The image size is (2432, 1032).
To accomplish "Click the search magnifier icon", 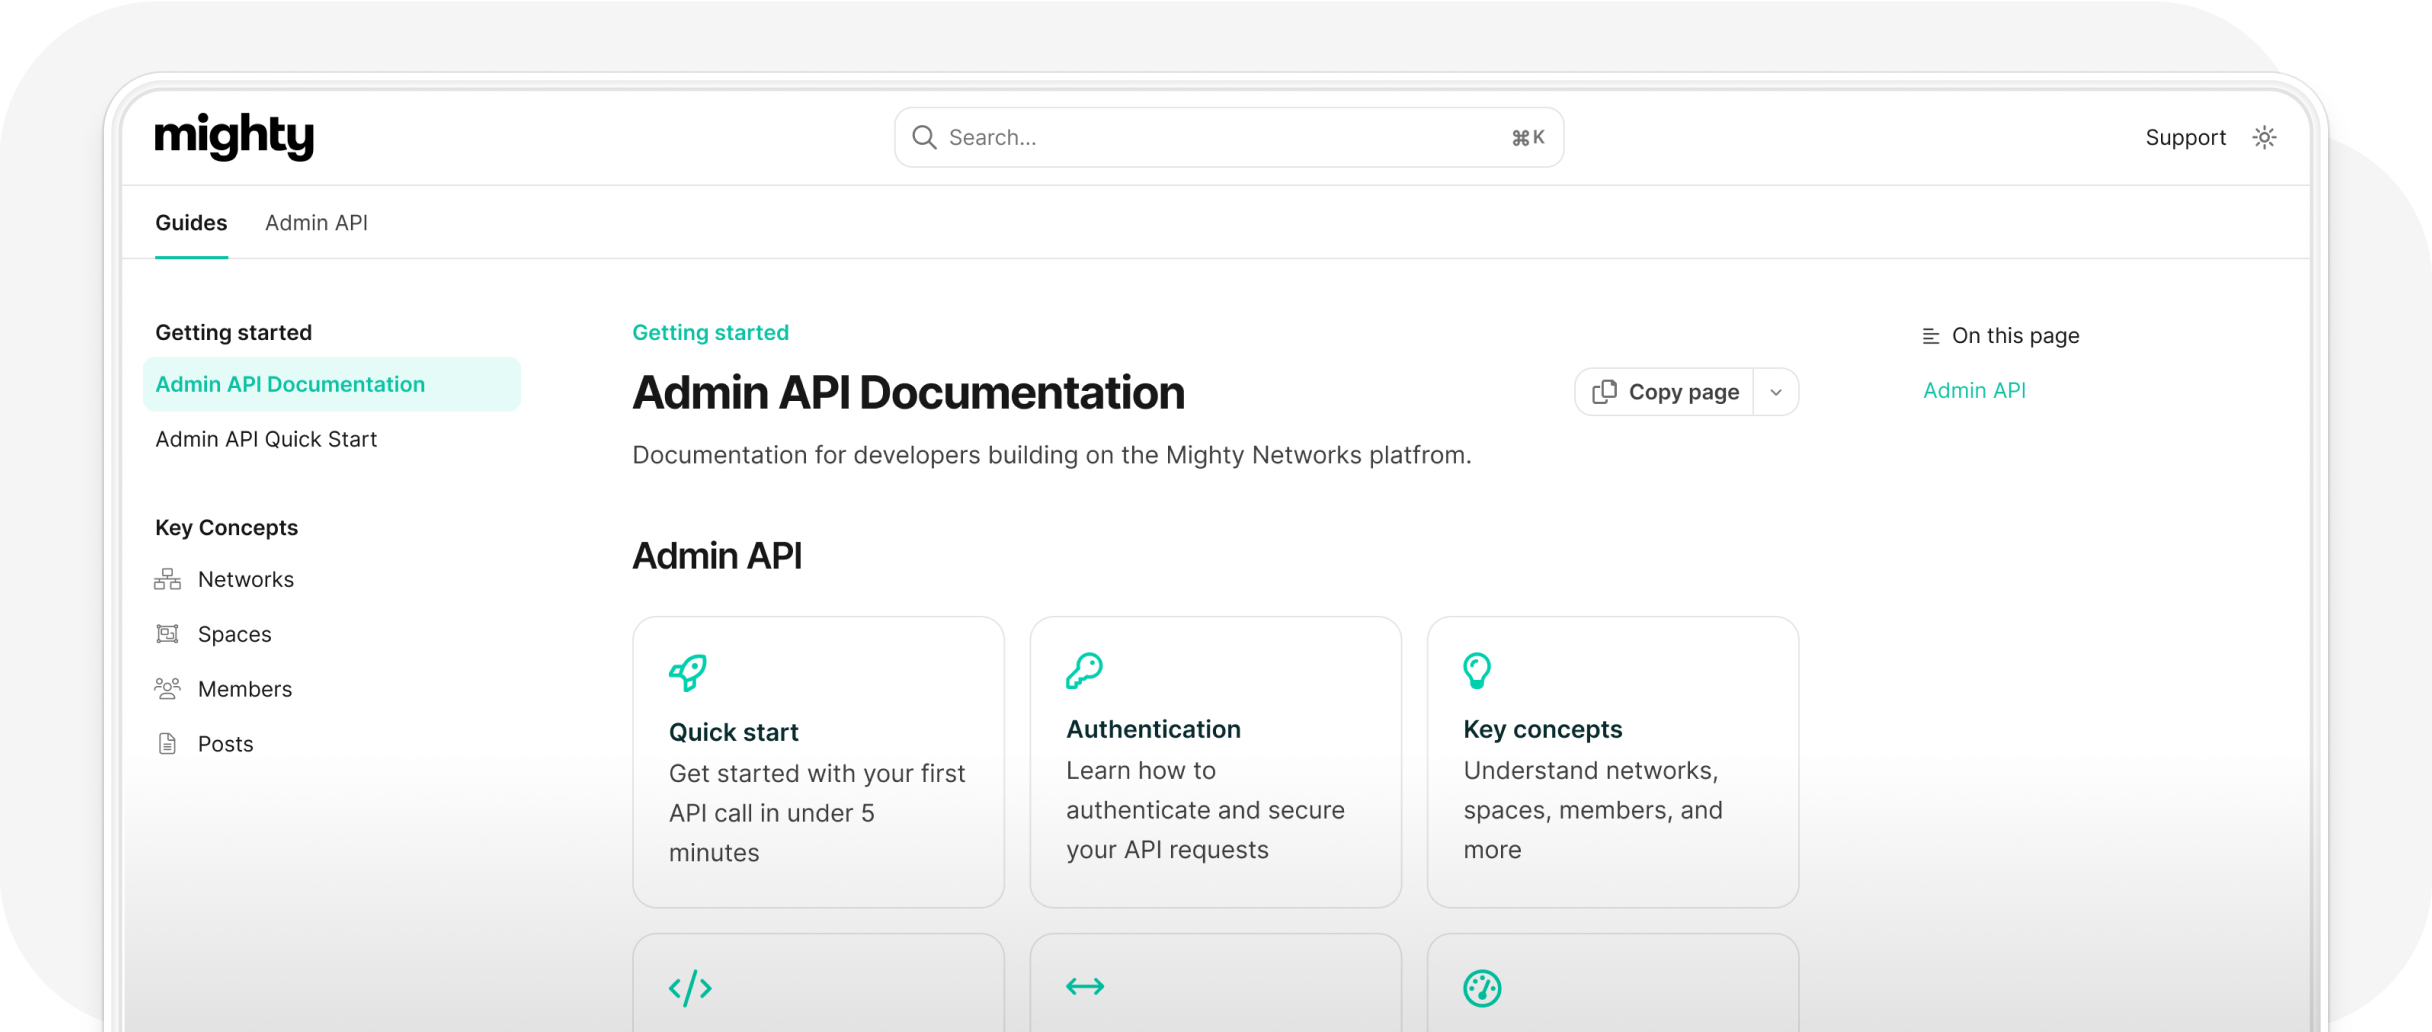I will (x=925, y=137).
